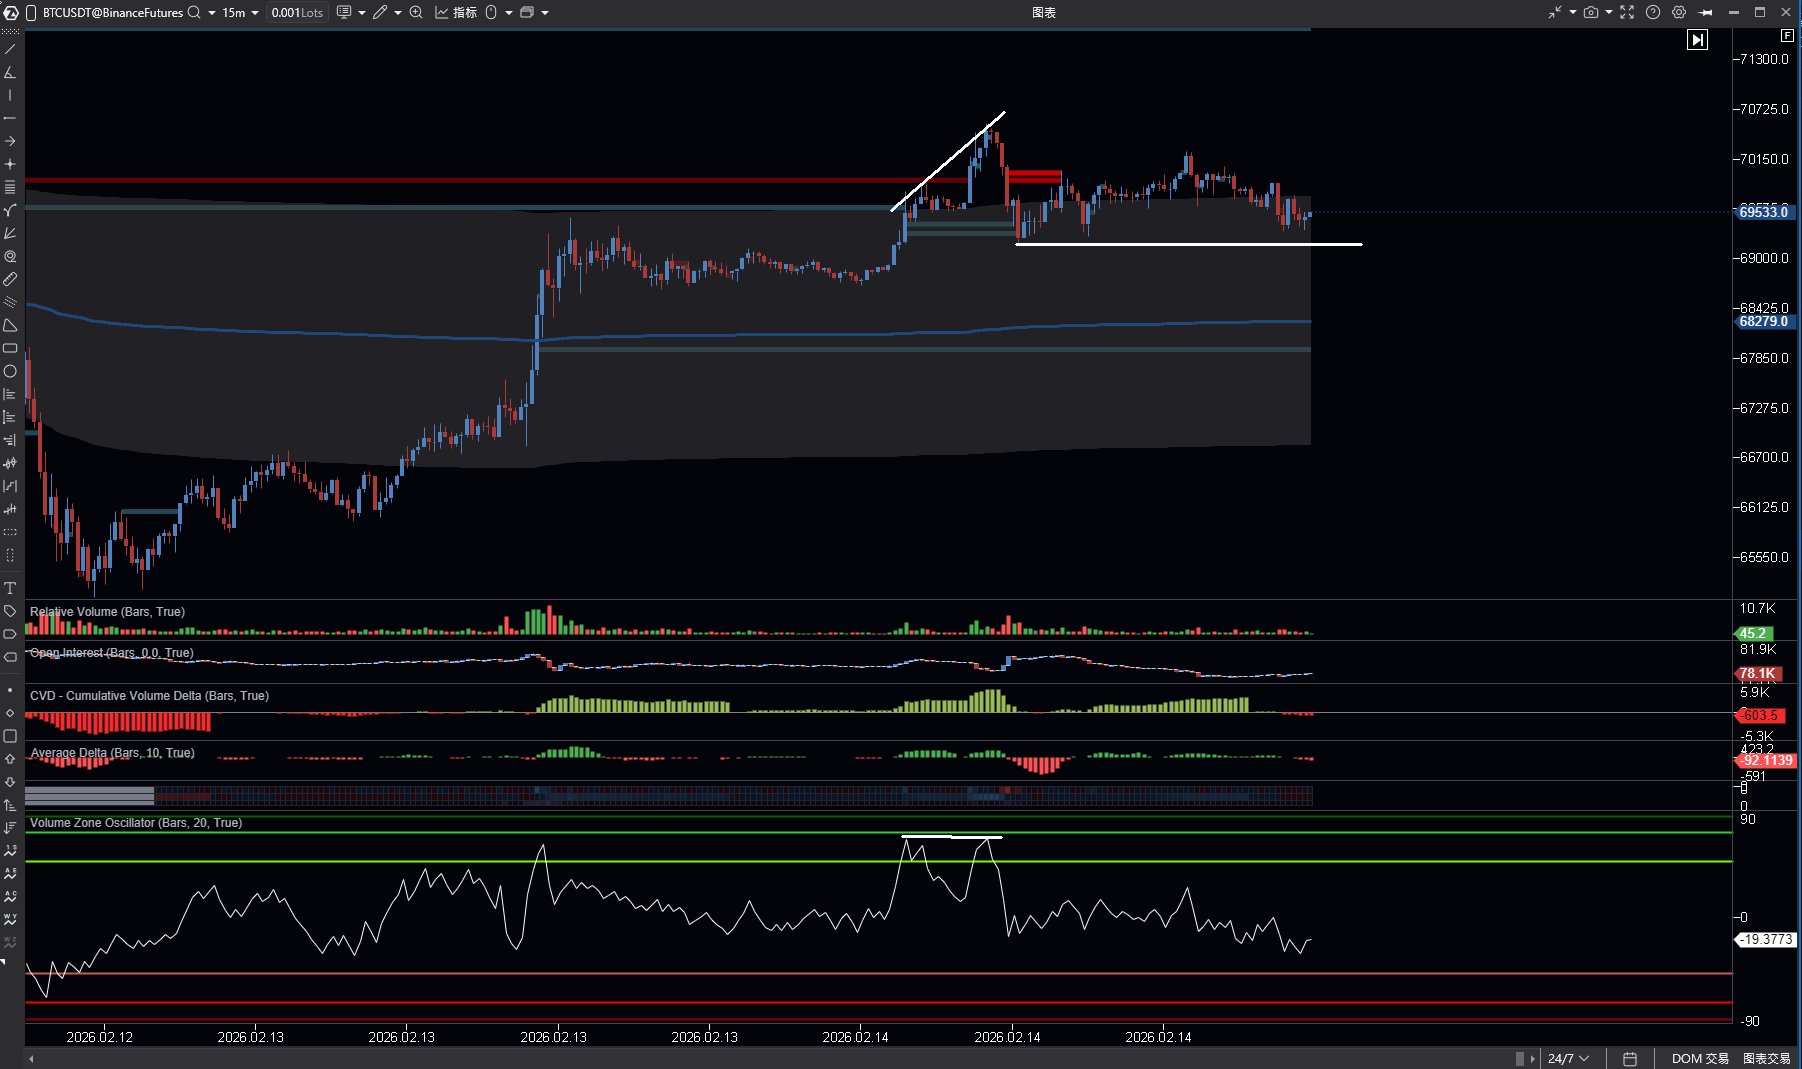This screenshot has height=1069, width=1802.
Task: Switch to DOM 交易 panel
Action: pos(1699,1058)
